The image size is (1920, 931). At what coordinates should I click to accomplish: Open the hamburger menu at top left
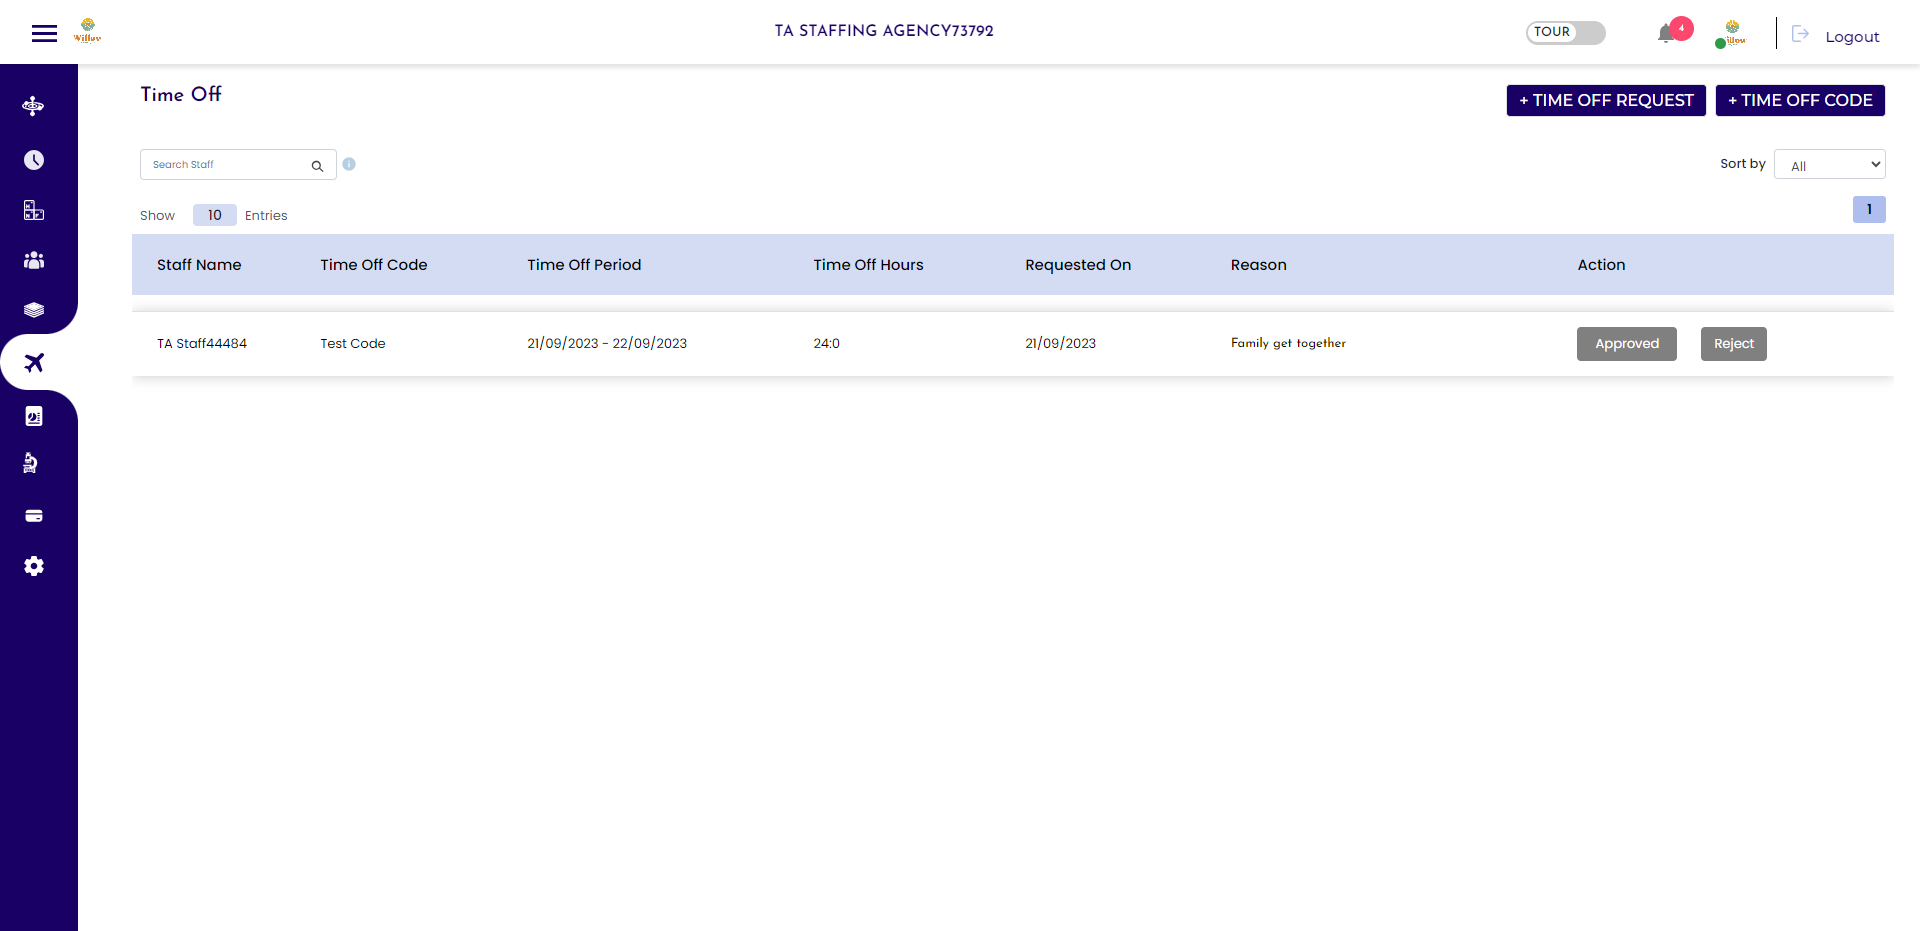tap(44, 32)
